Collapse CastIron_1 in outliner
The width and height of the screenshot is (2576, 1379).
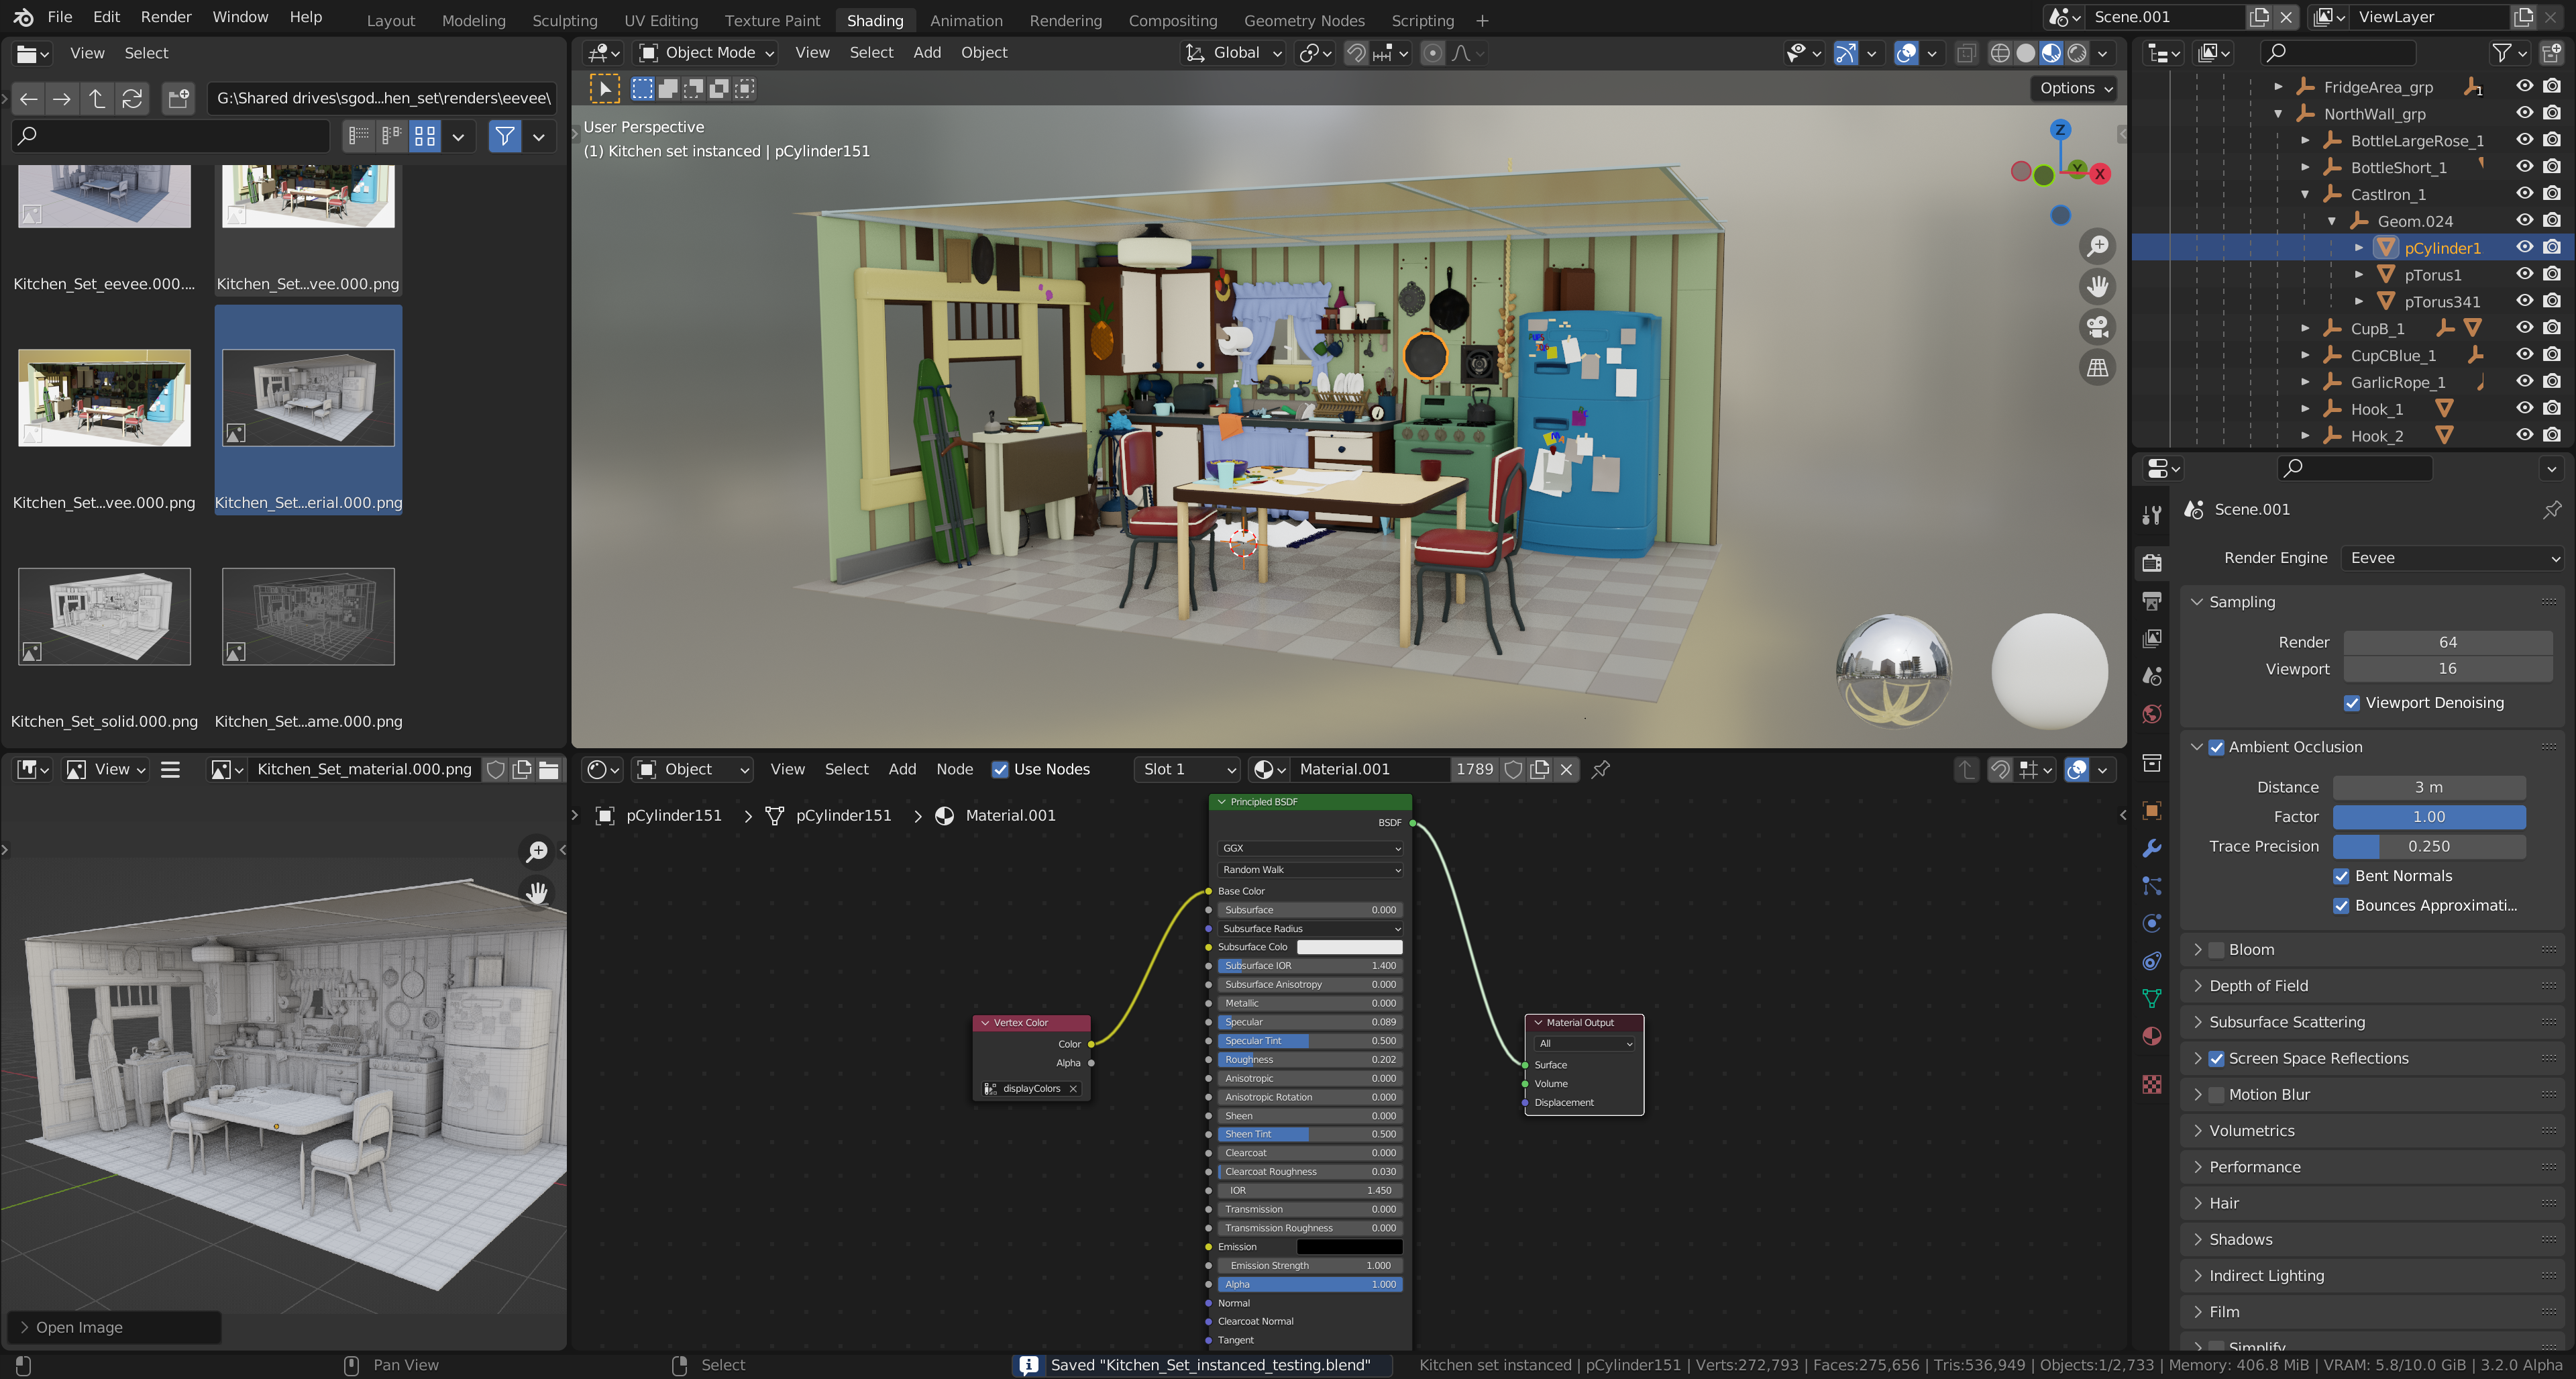[x=2305, y=195]
